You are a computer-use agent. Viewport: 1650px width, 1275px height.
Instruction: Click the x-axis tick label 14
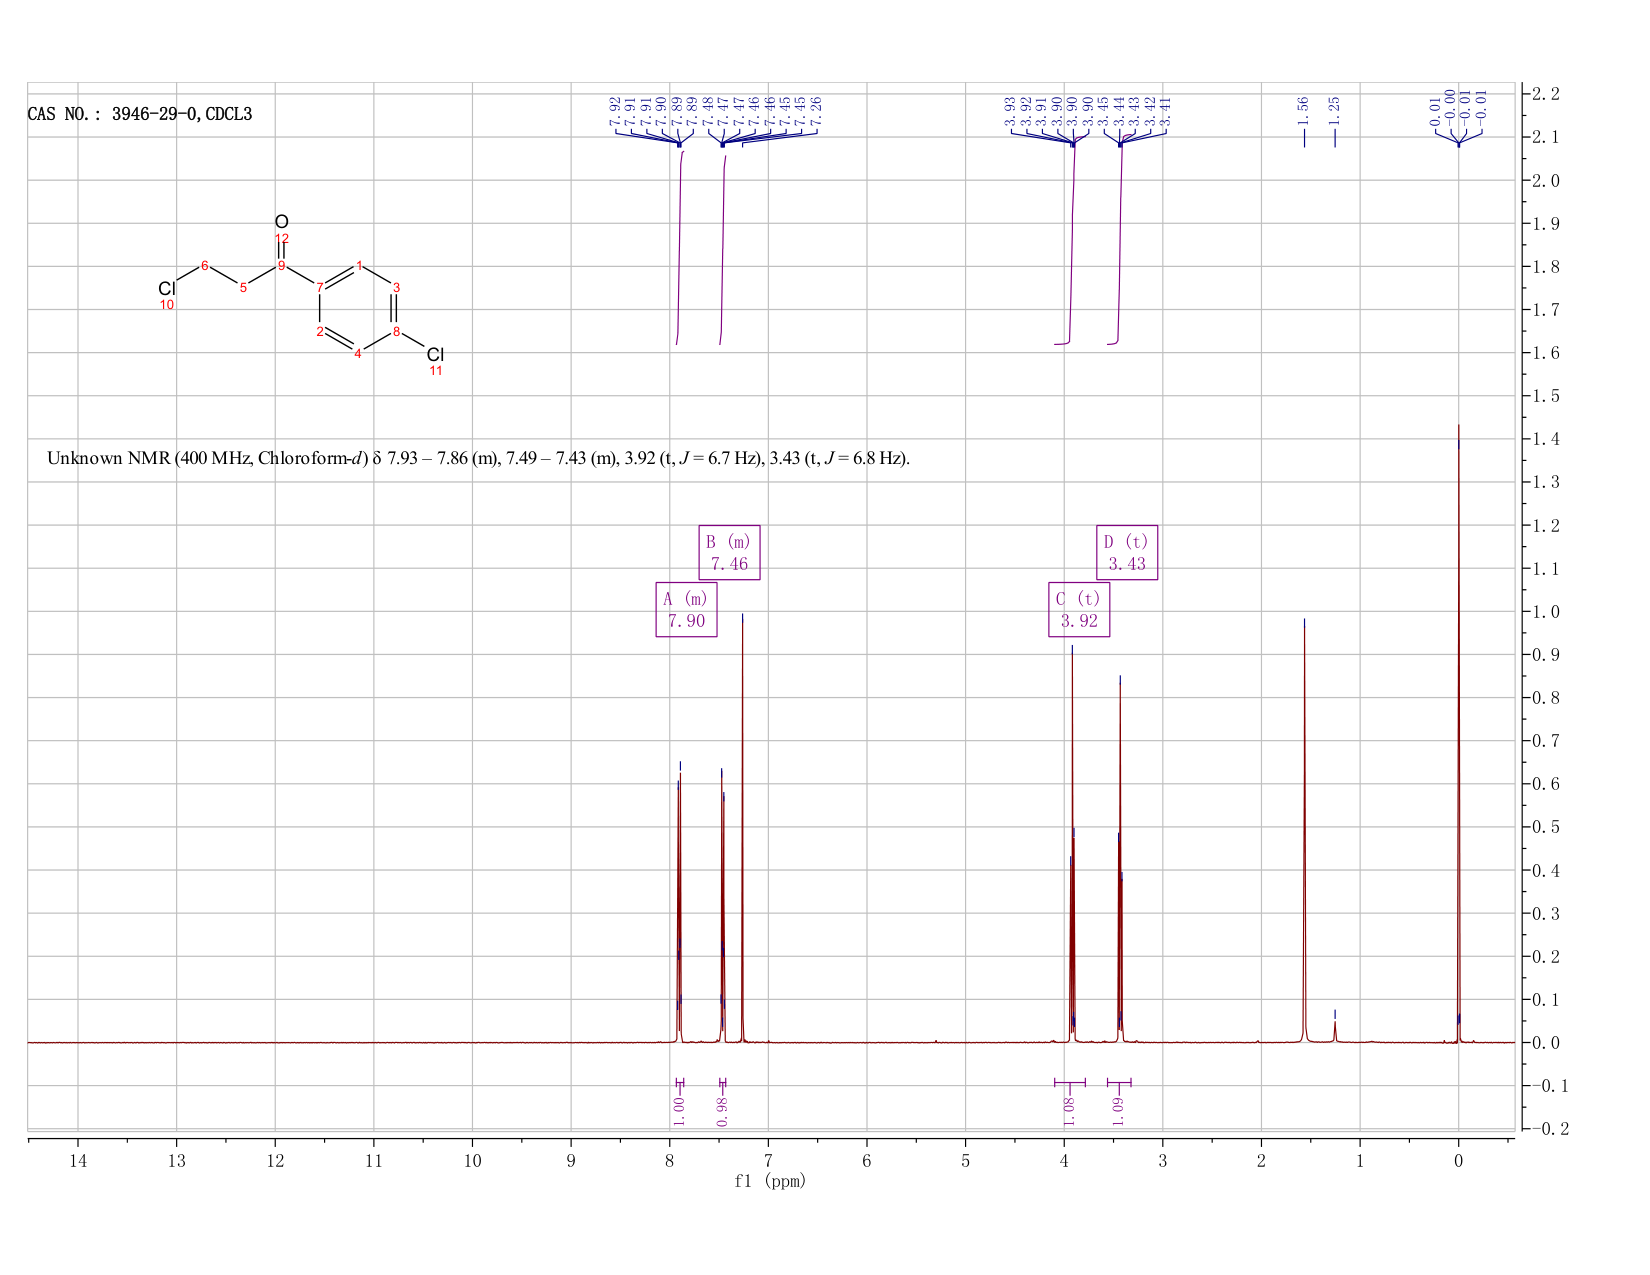(78, 1161)
